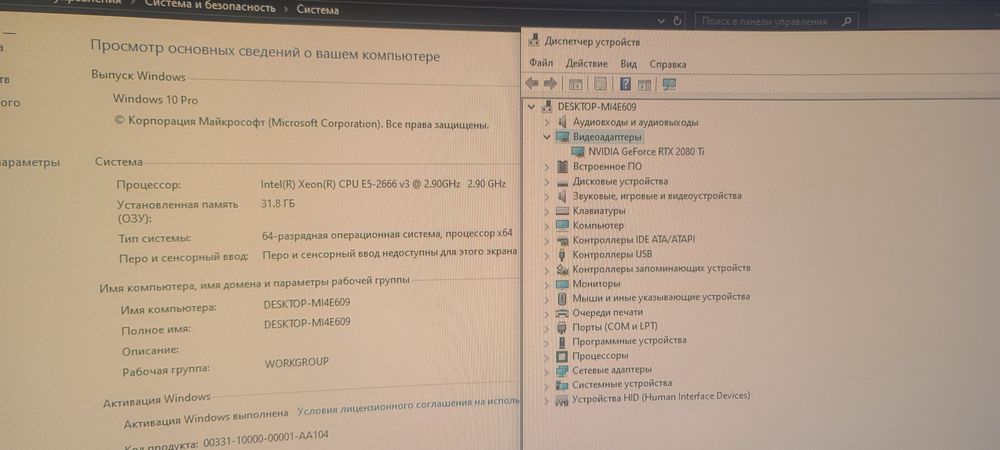Click the Properties toolbar icon in Device Manager
The height and width of the screenshot is (450, 1000).
(599, 84)
